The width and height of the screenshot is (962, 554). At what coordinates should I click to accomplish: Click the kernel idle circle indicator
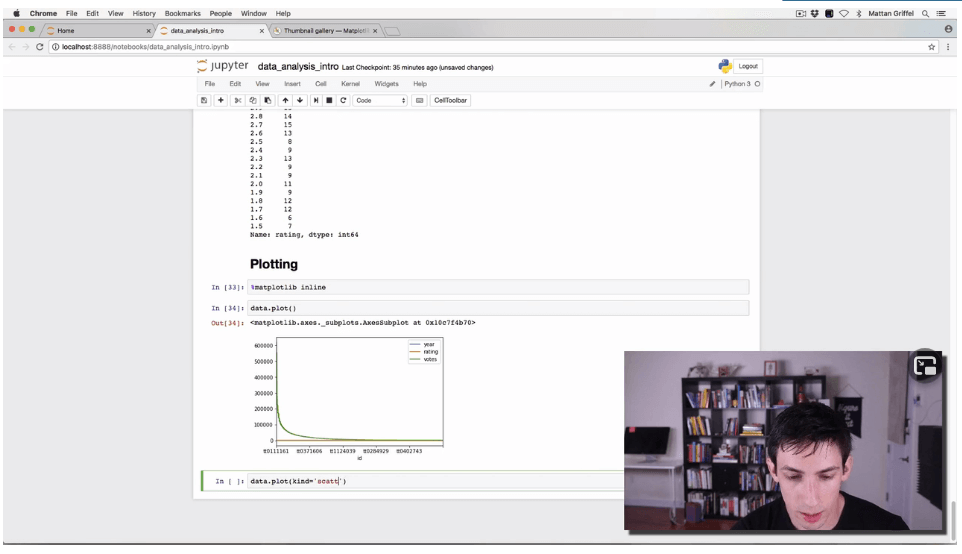(x=758, y=84)
